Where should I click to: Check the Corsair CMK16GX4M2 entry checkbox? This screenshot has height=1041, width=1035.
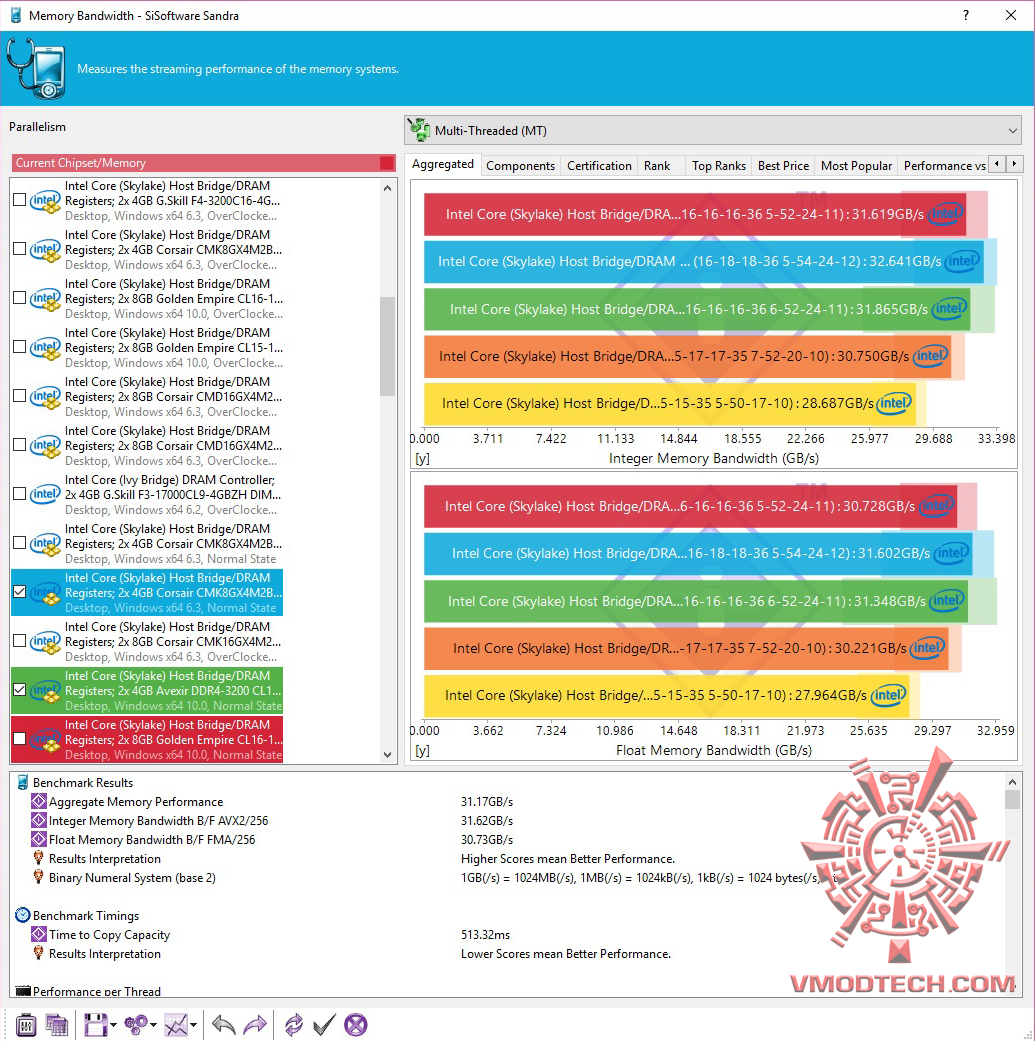click(x=20, y=641)
